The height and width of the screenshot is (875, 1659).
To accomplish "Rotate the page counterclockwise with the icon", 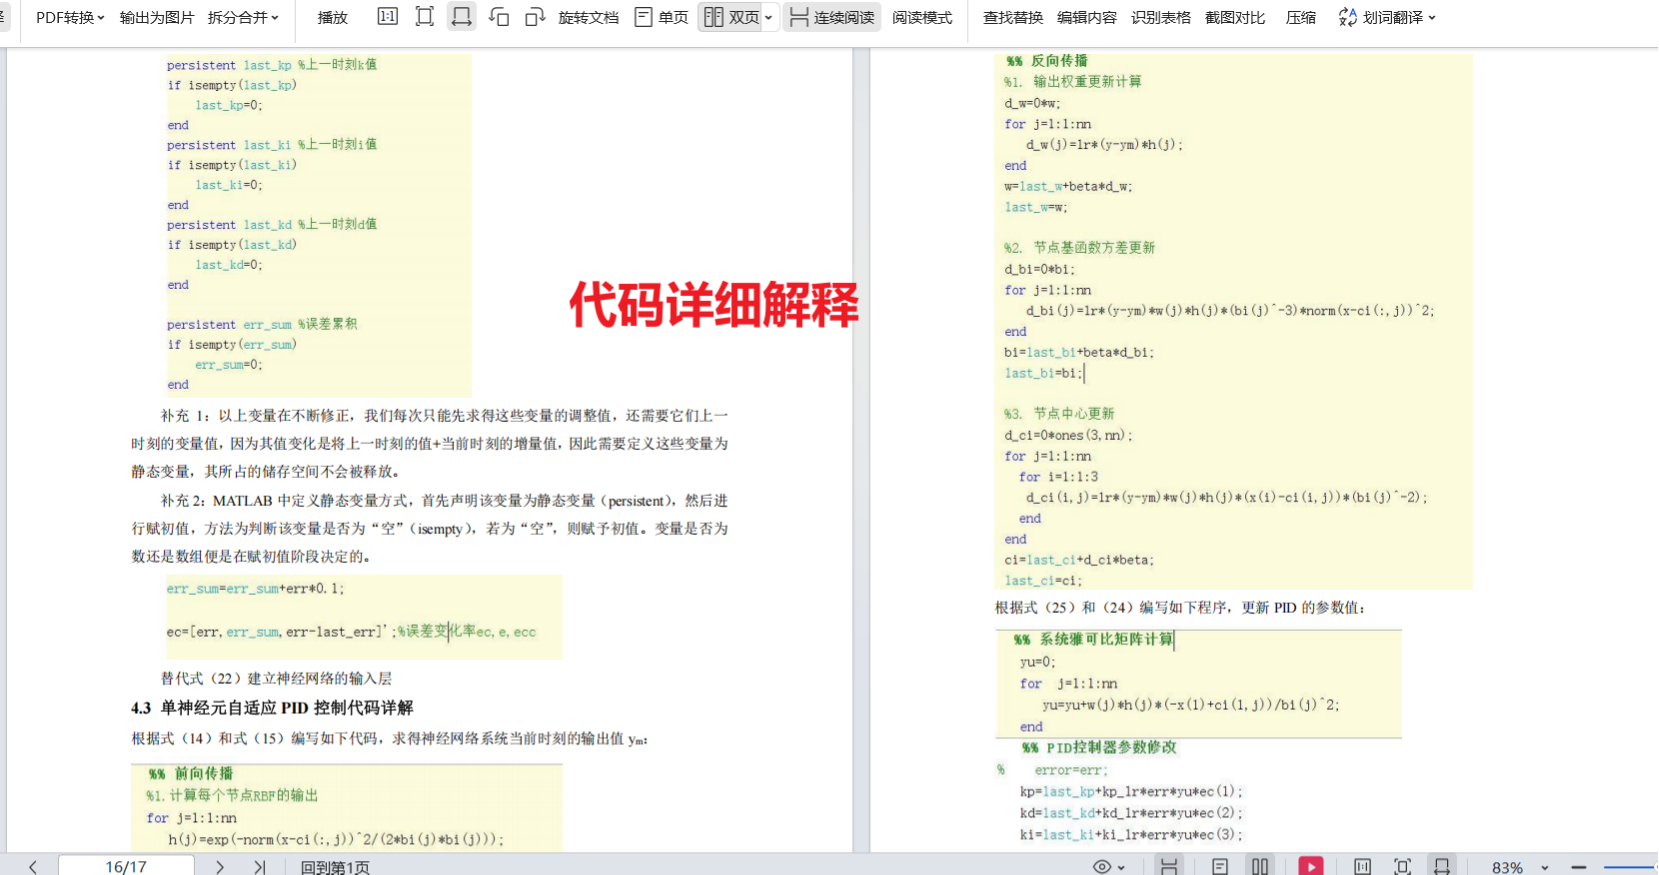I will tap(499, 17).
